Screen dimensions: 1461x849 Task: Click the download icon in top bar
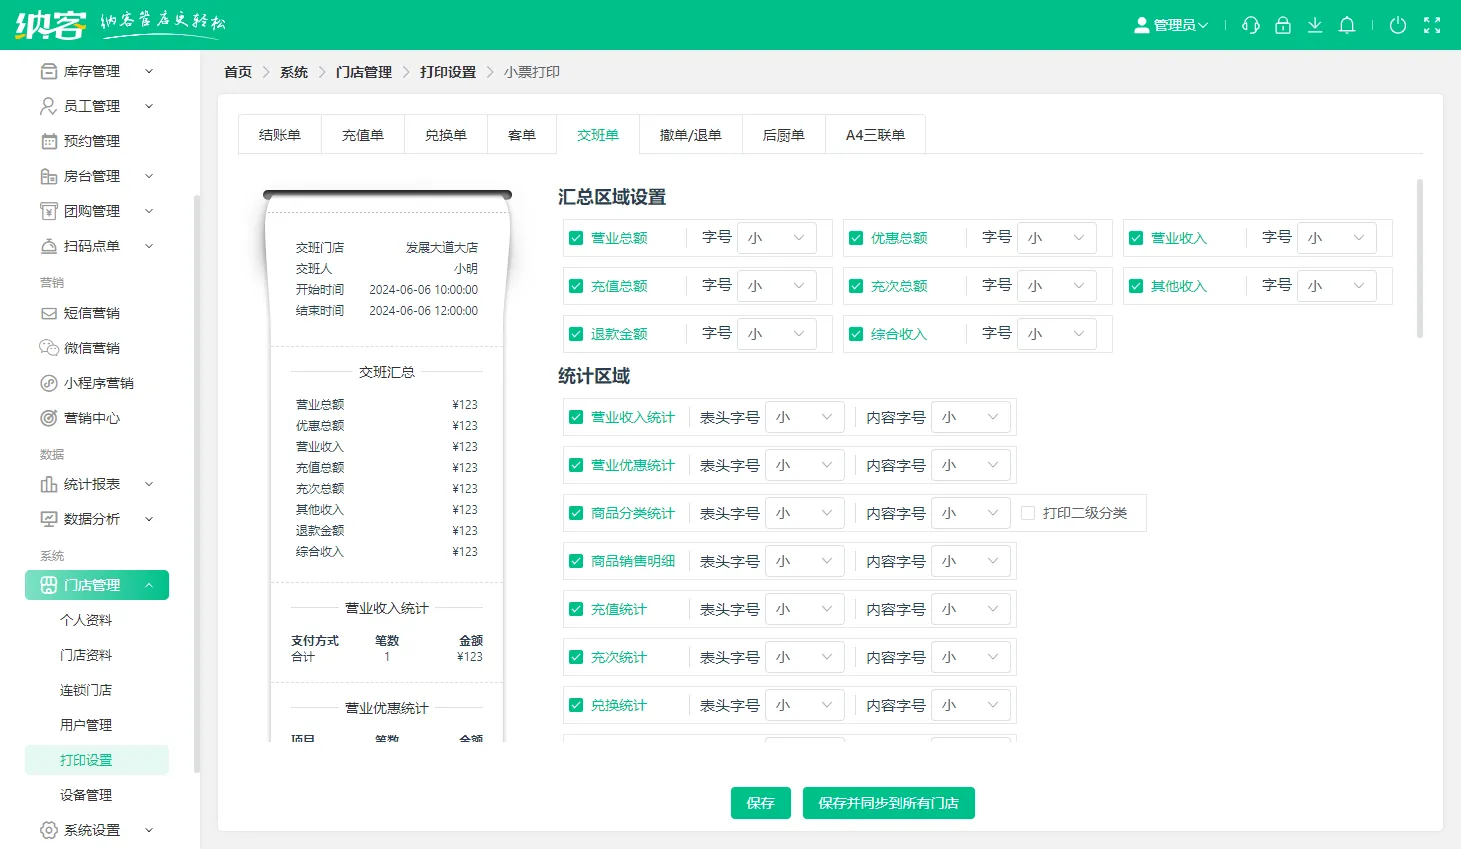coord(1315,25)
